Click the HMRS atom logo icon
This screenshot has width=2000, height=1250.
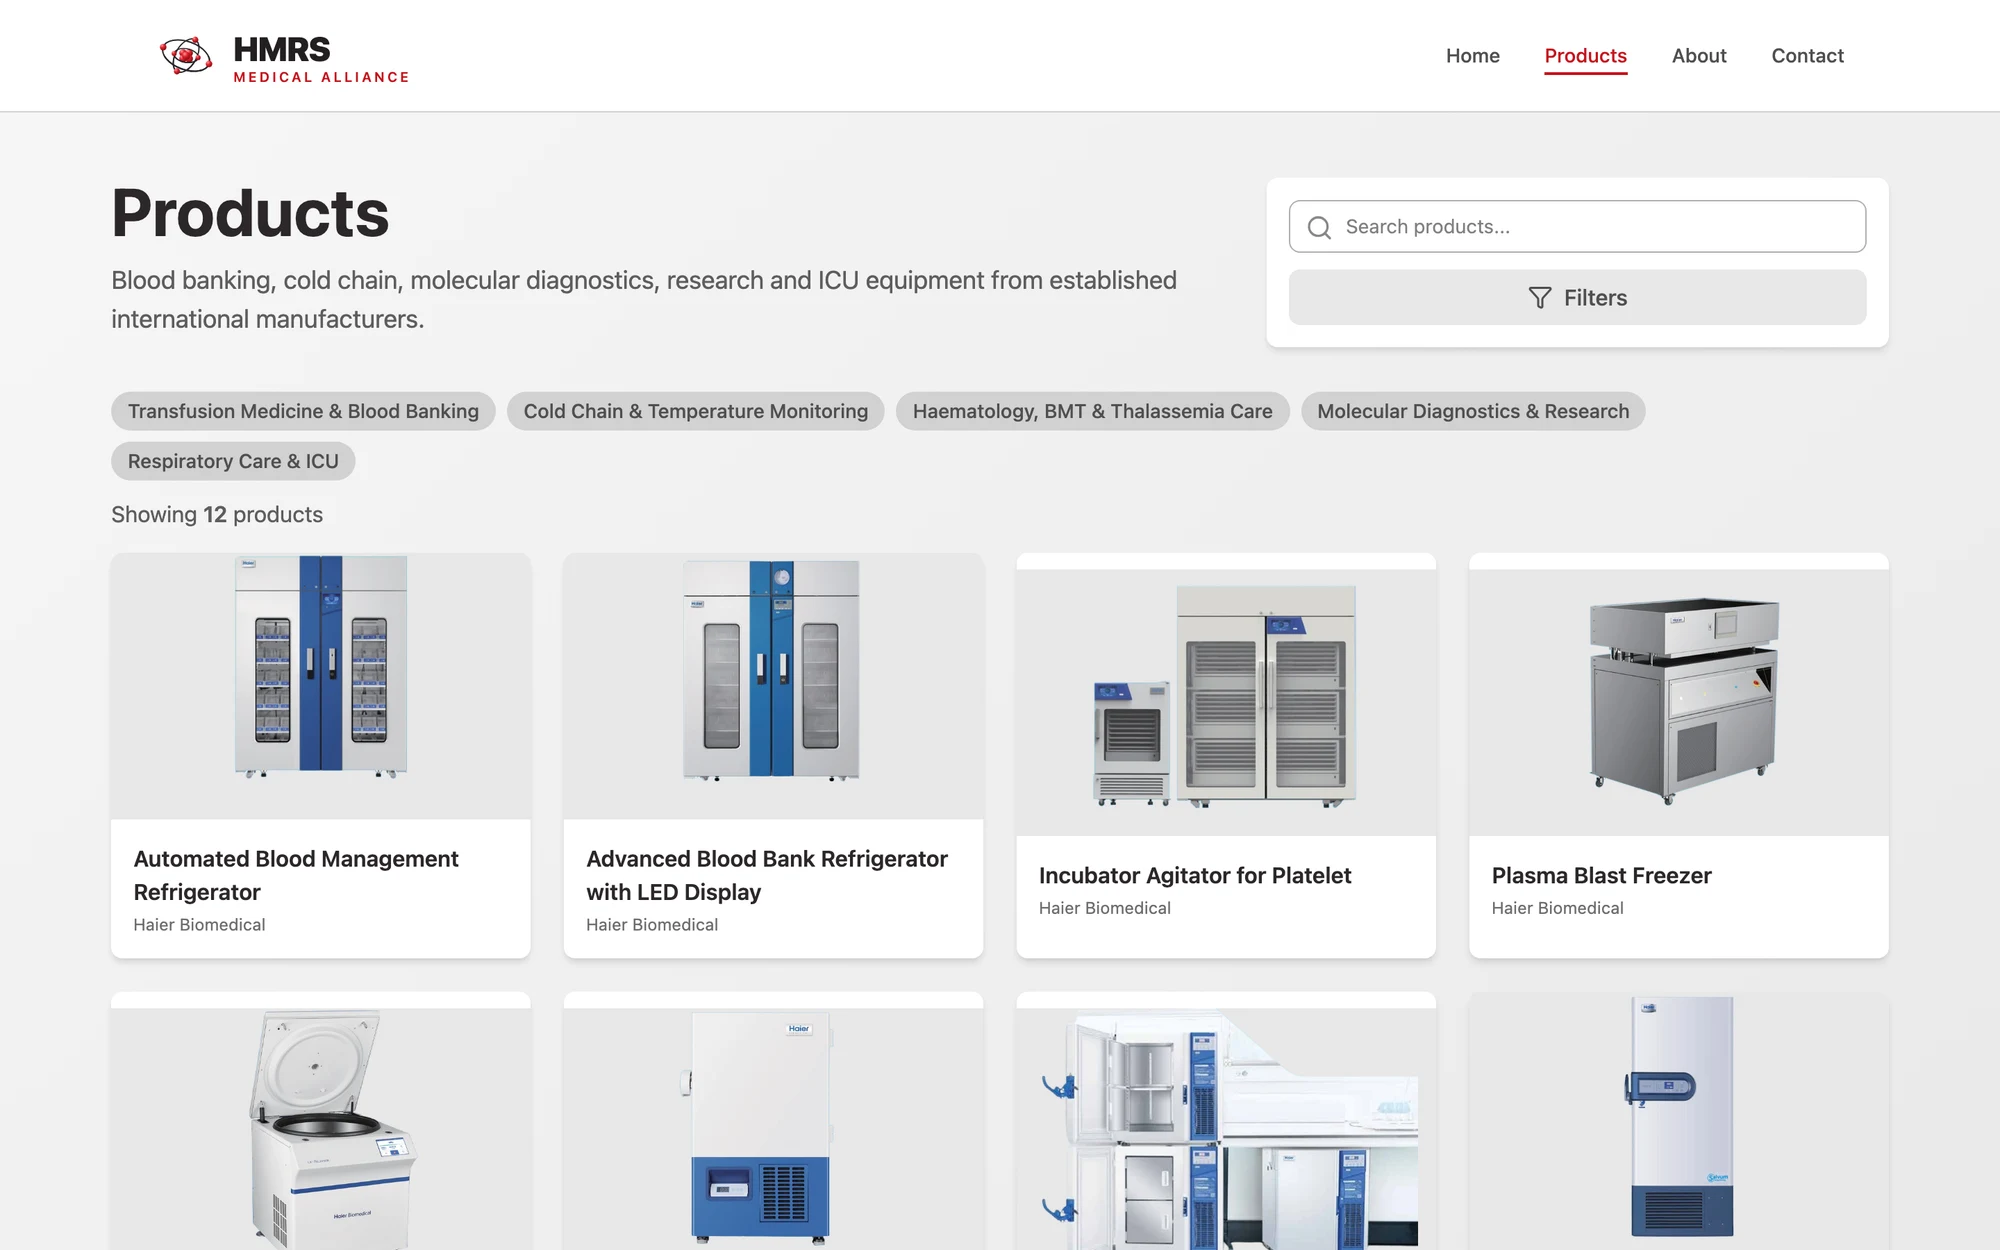pos(186,56)
